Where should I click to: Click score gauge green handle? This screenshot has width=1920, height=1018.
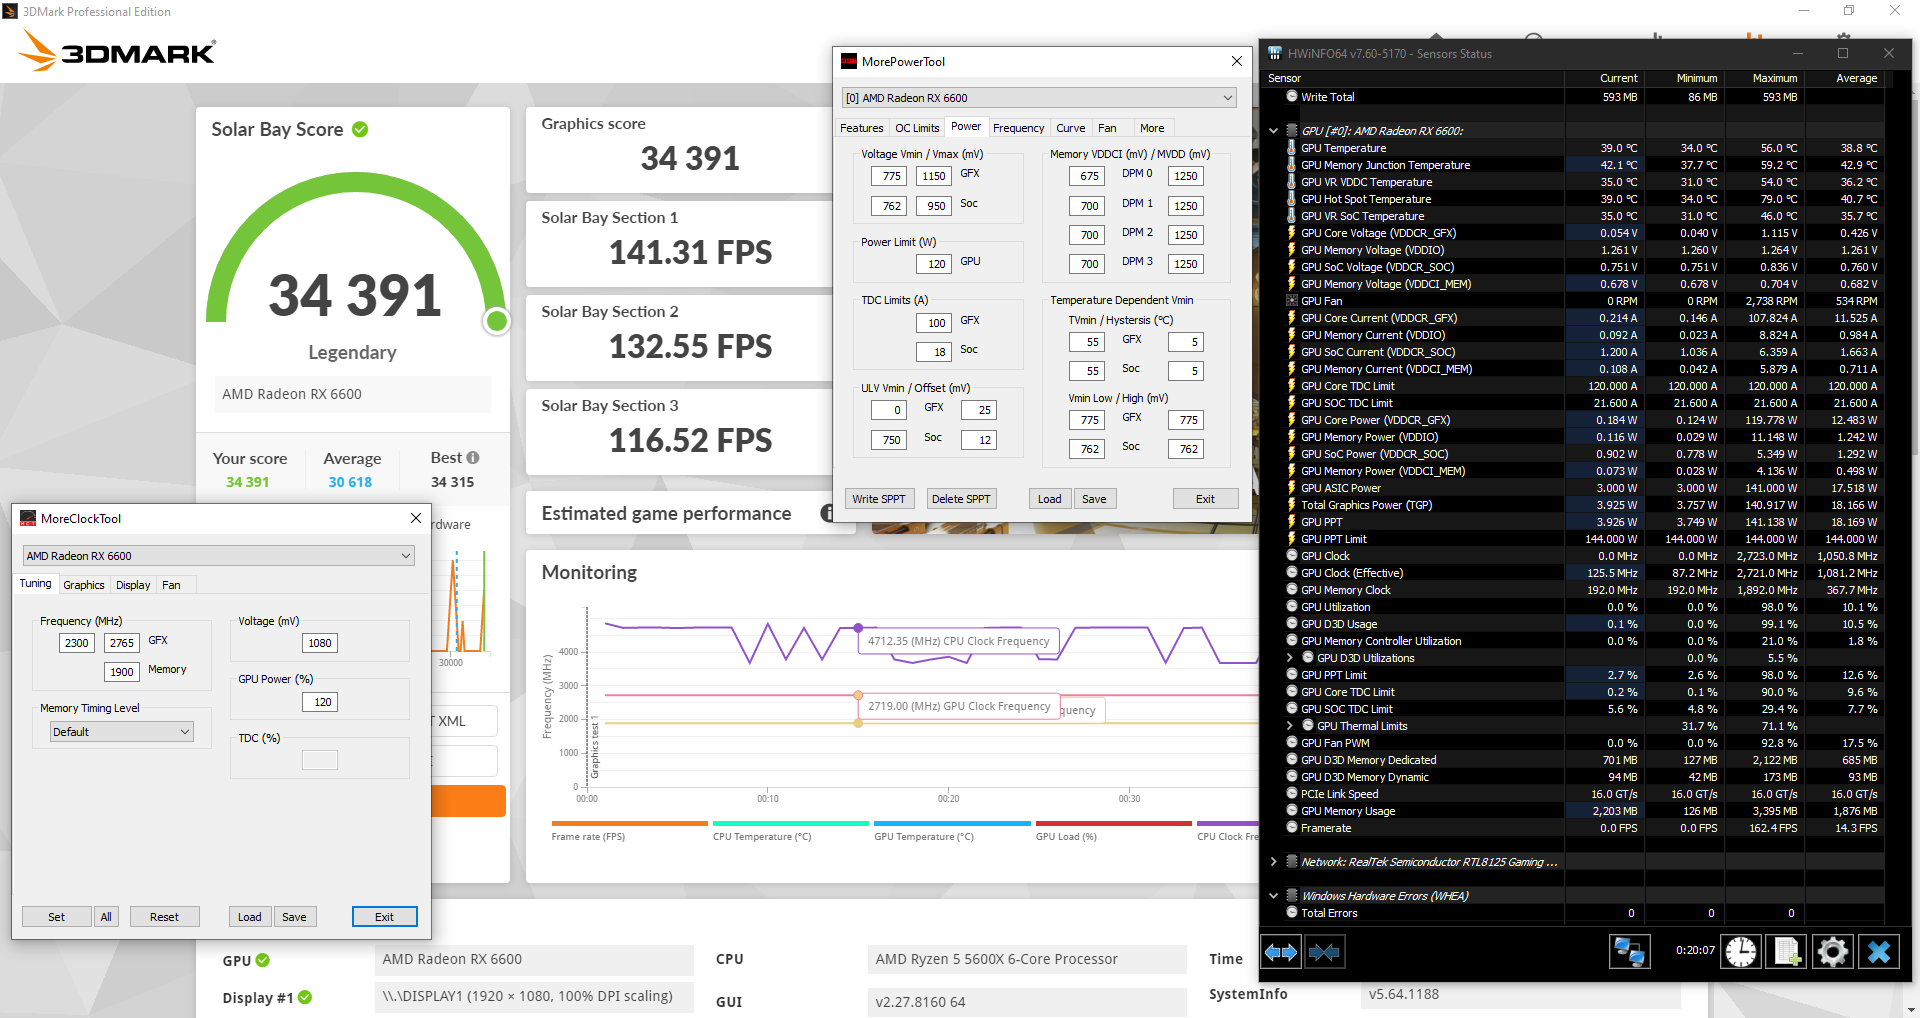496,321
